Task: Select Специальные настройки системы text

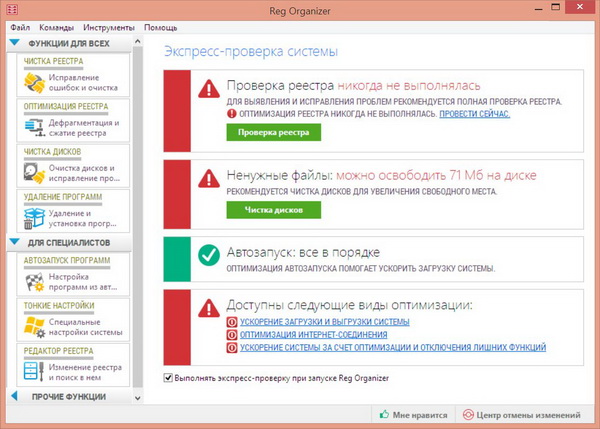Action: [x=85, y=327]
